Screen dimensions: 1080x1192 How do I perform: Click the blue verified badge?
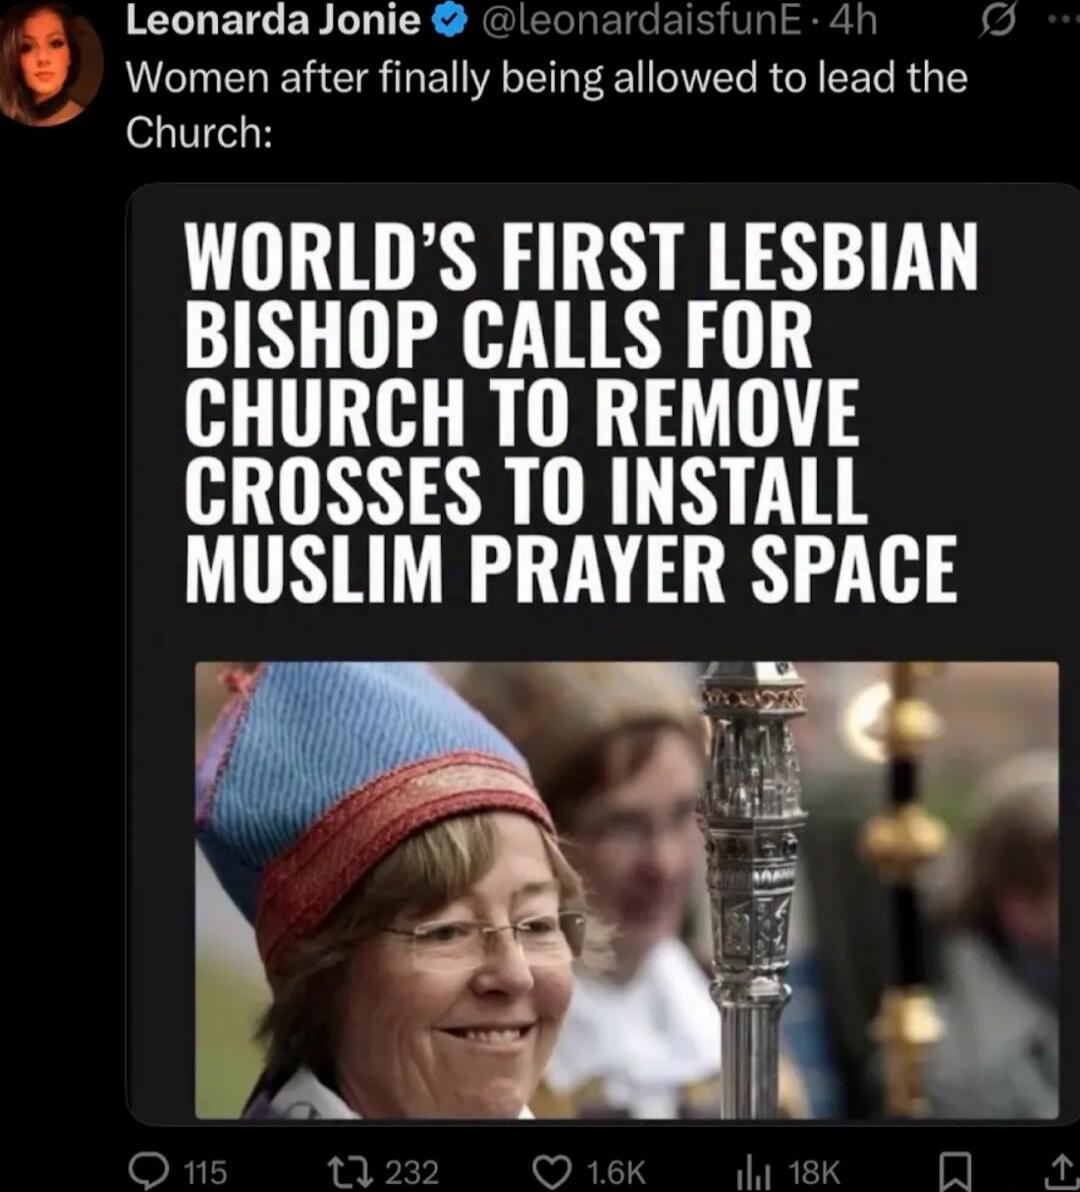coord(448,23)
